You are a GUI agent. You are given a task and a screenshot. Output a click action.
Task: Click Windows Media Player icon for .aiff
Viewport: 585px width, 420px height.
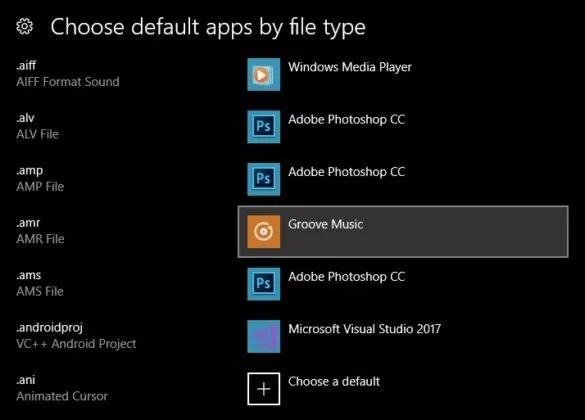pos(263,75)
